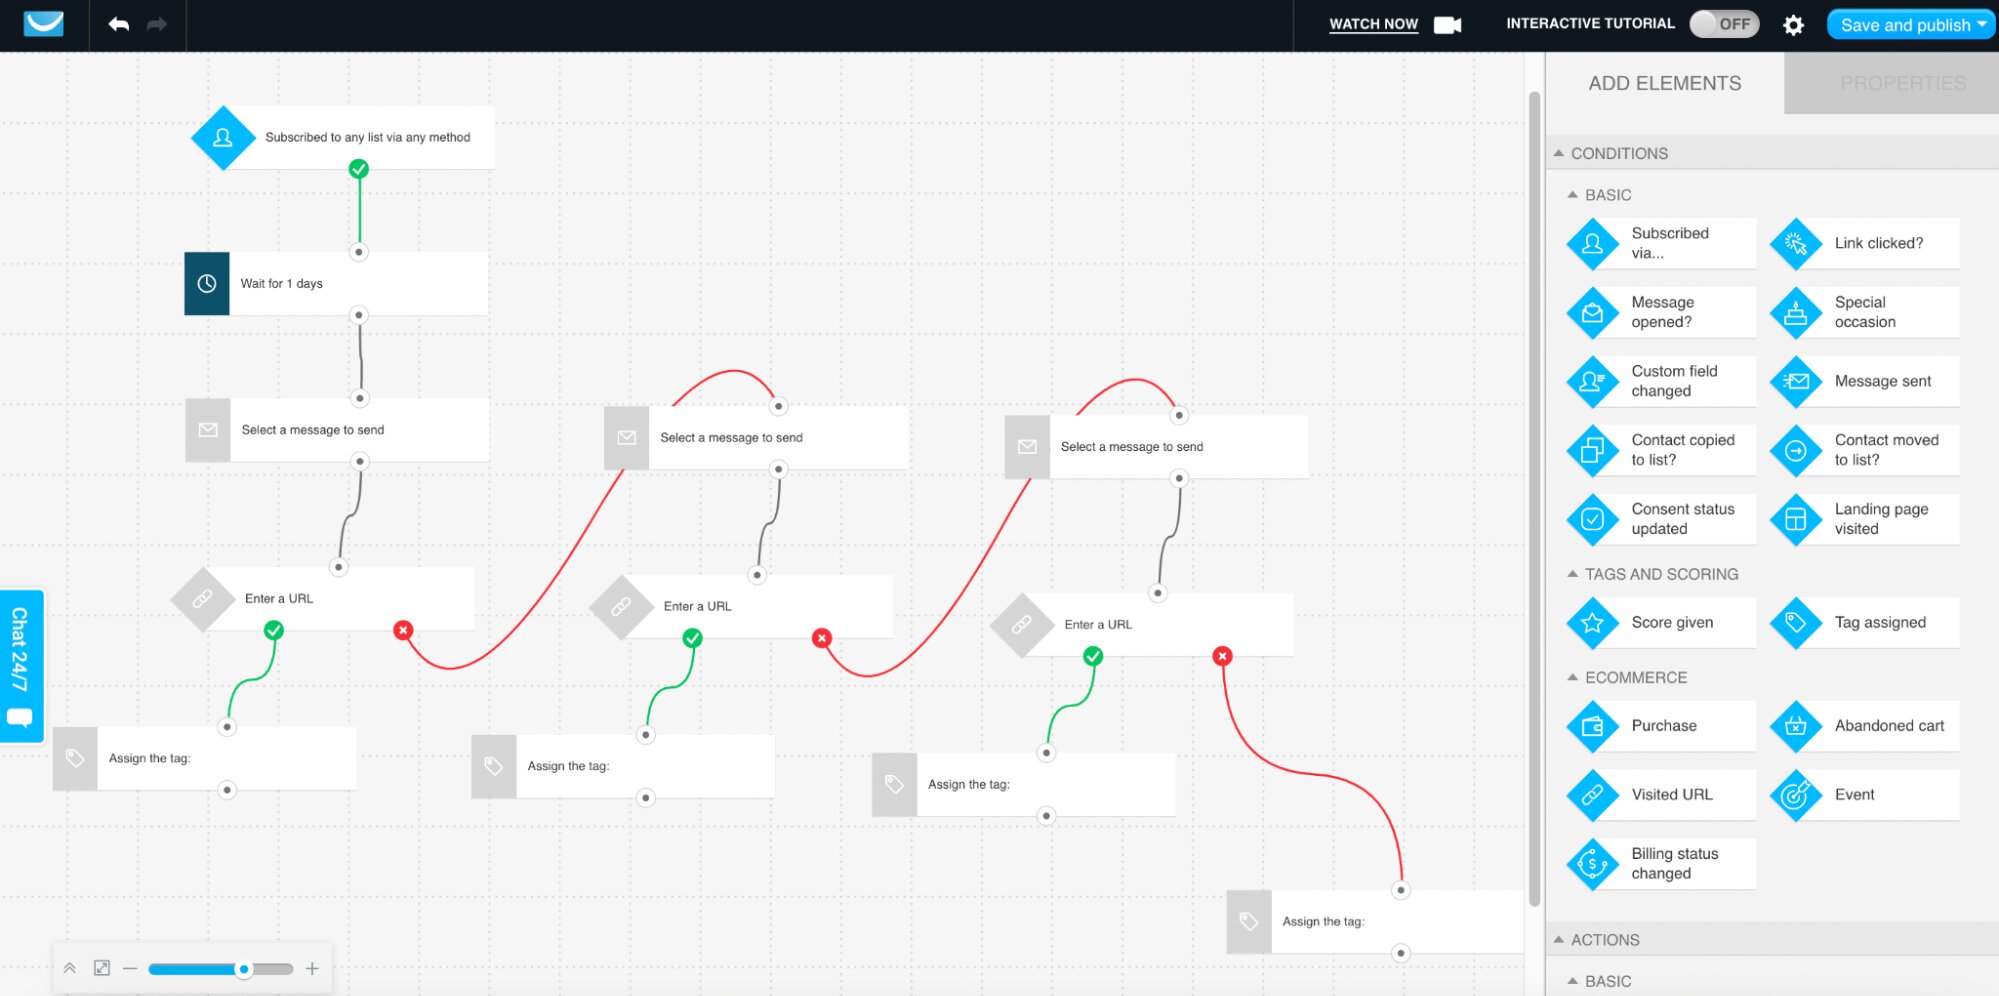Select the leftmost 'Enter a URL' node
This screenshot has width=1999, height=996.
[323, 599]
